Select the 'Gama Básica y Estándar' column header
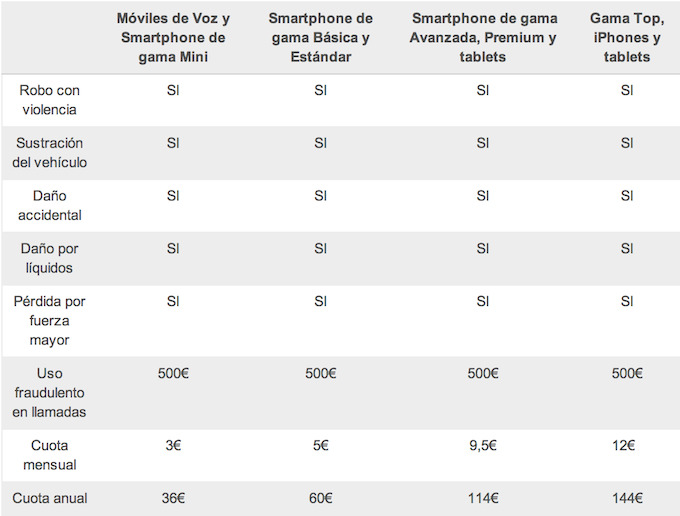Viewport: 680px width, 516px height. point(320,38)
